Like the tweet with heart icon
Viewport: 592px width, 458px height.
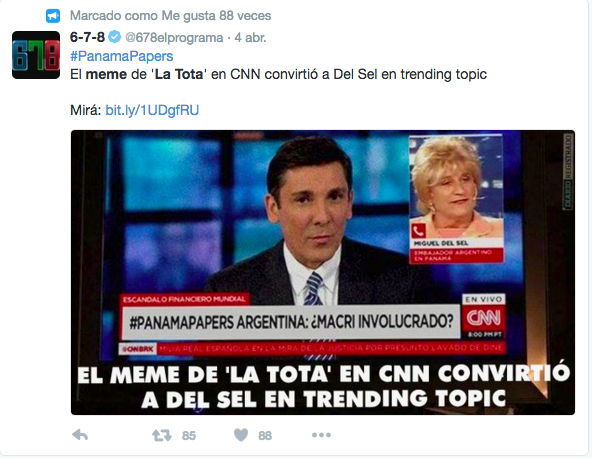[x=241, y=435]
